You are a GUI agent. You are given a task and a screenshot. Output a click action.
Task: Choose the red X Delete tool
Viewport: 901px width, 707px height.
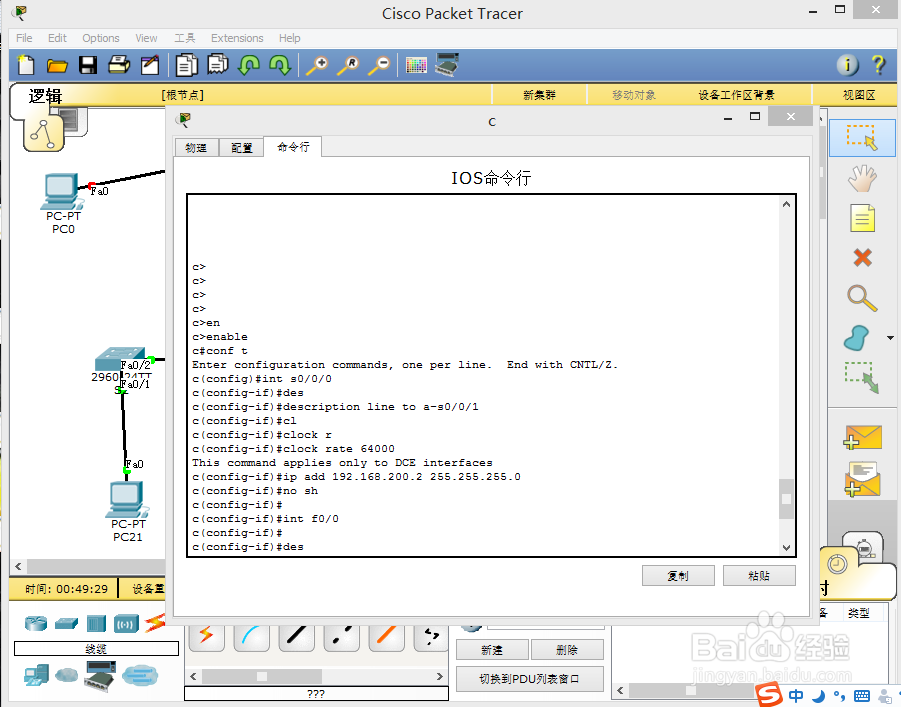tap(863, 258)
